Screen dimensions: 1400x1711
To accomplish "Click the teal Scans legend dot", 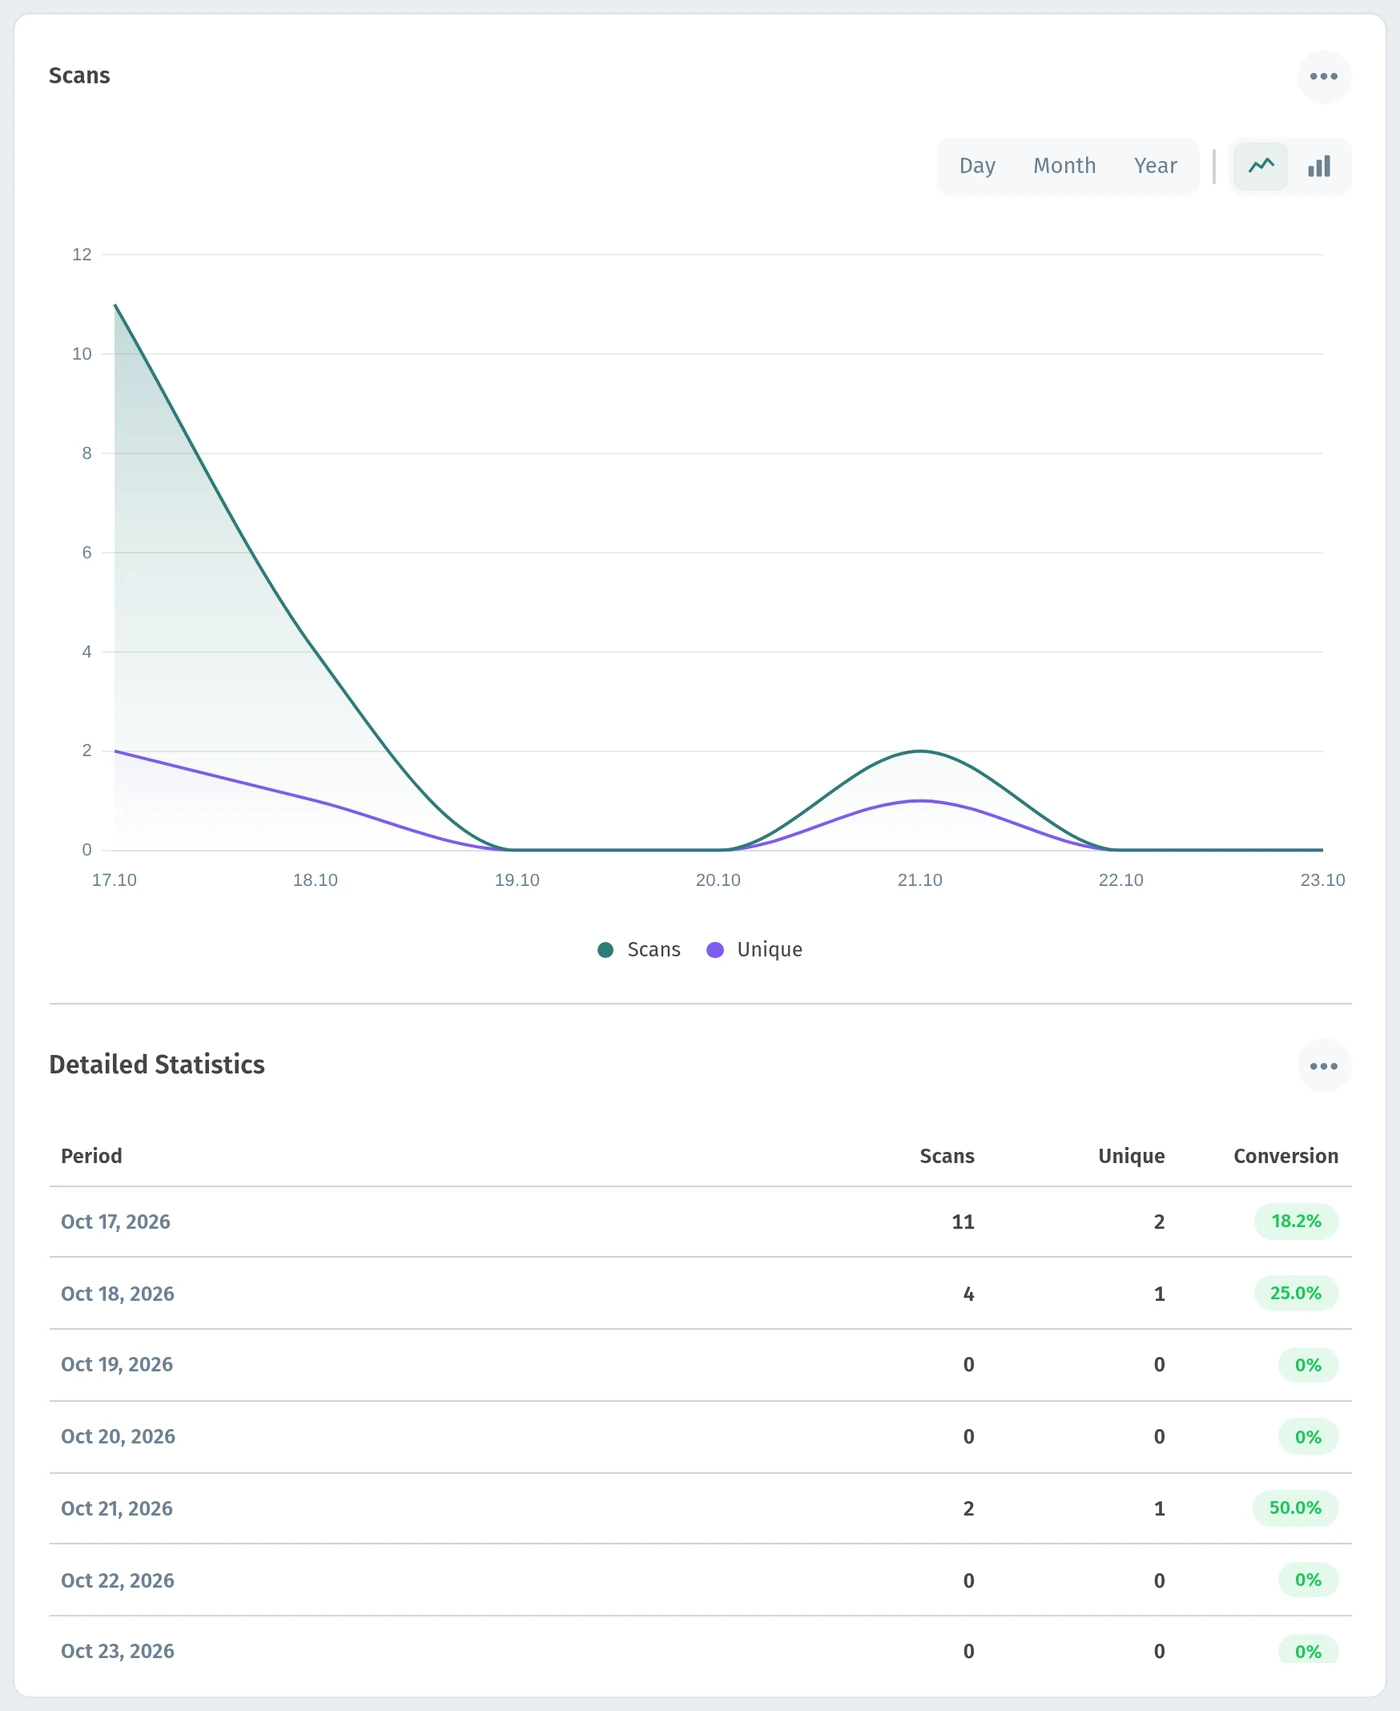I will click(x=605, y=950).
